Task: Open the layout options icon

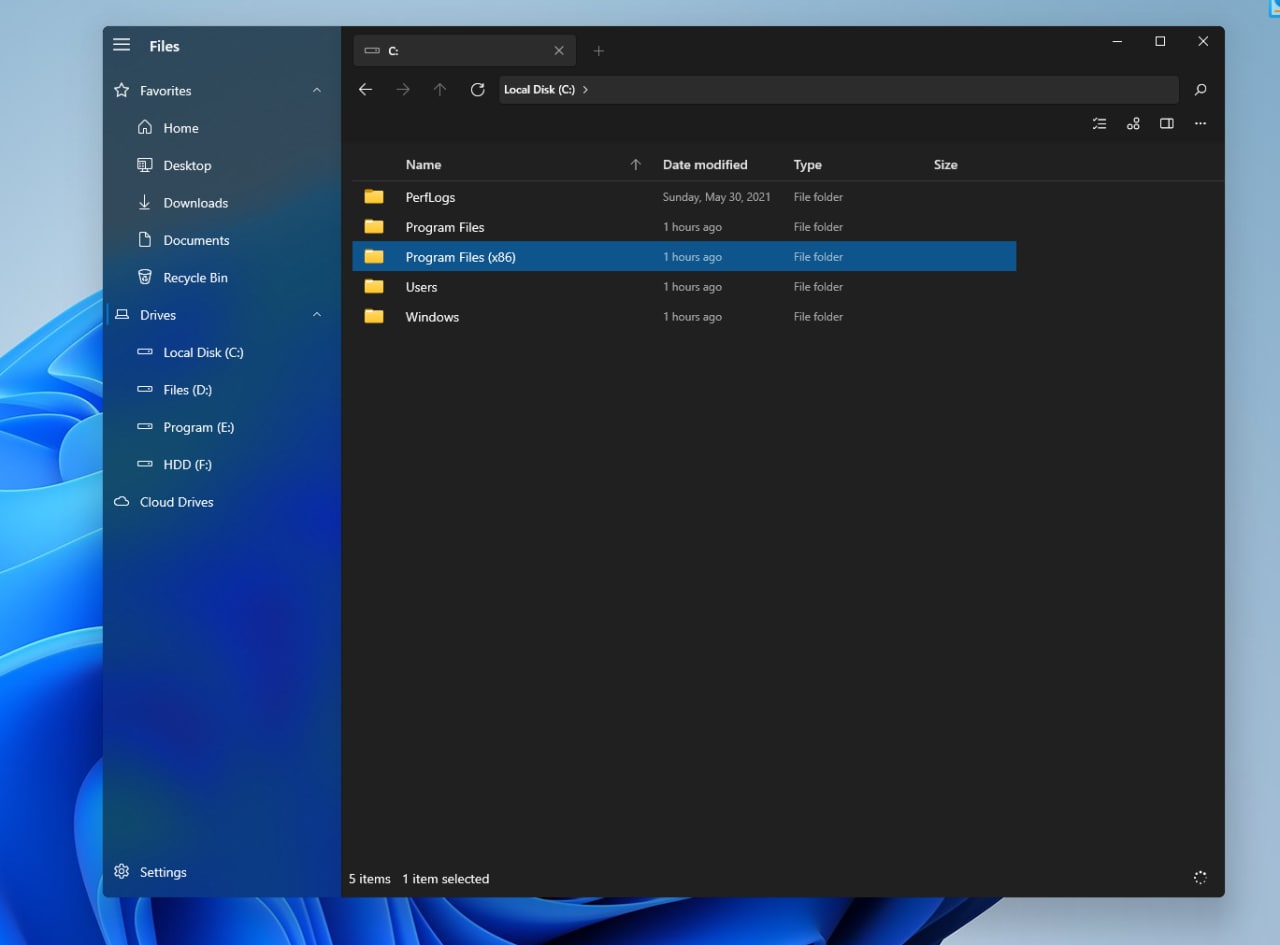Action: click(1133, 124)
